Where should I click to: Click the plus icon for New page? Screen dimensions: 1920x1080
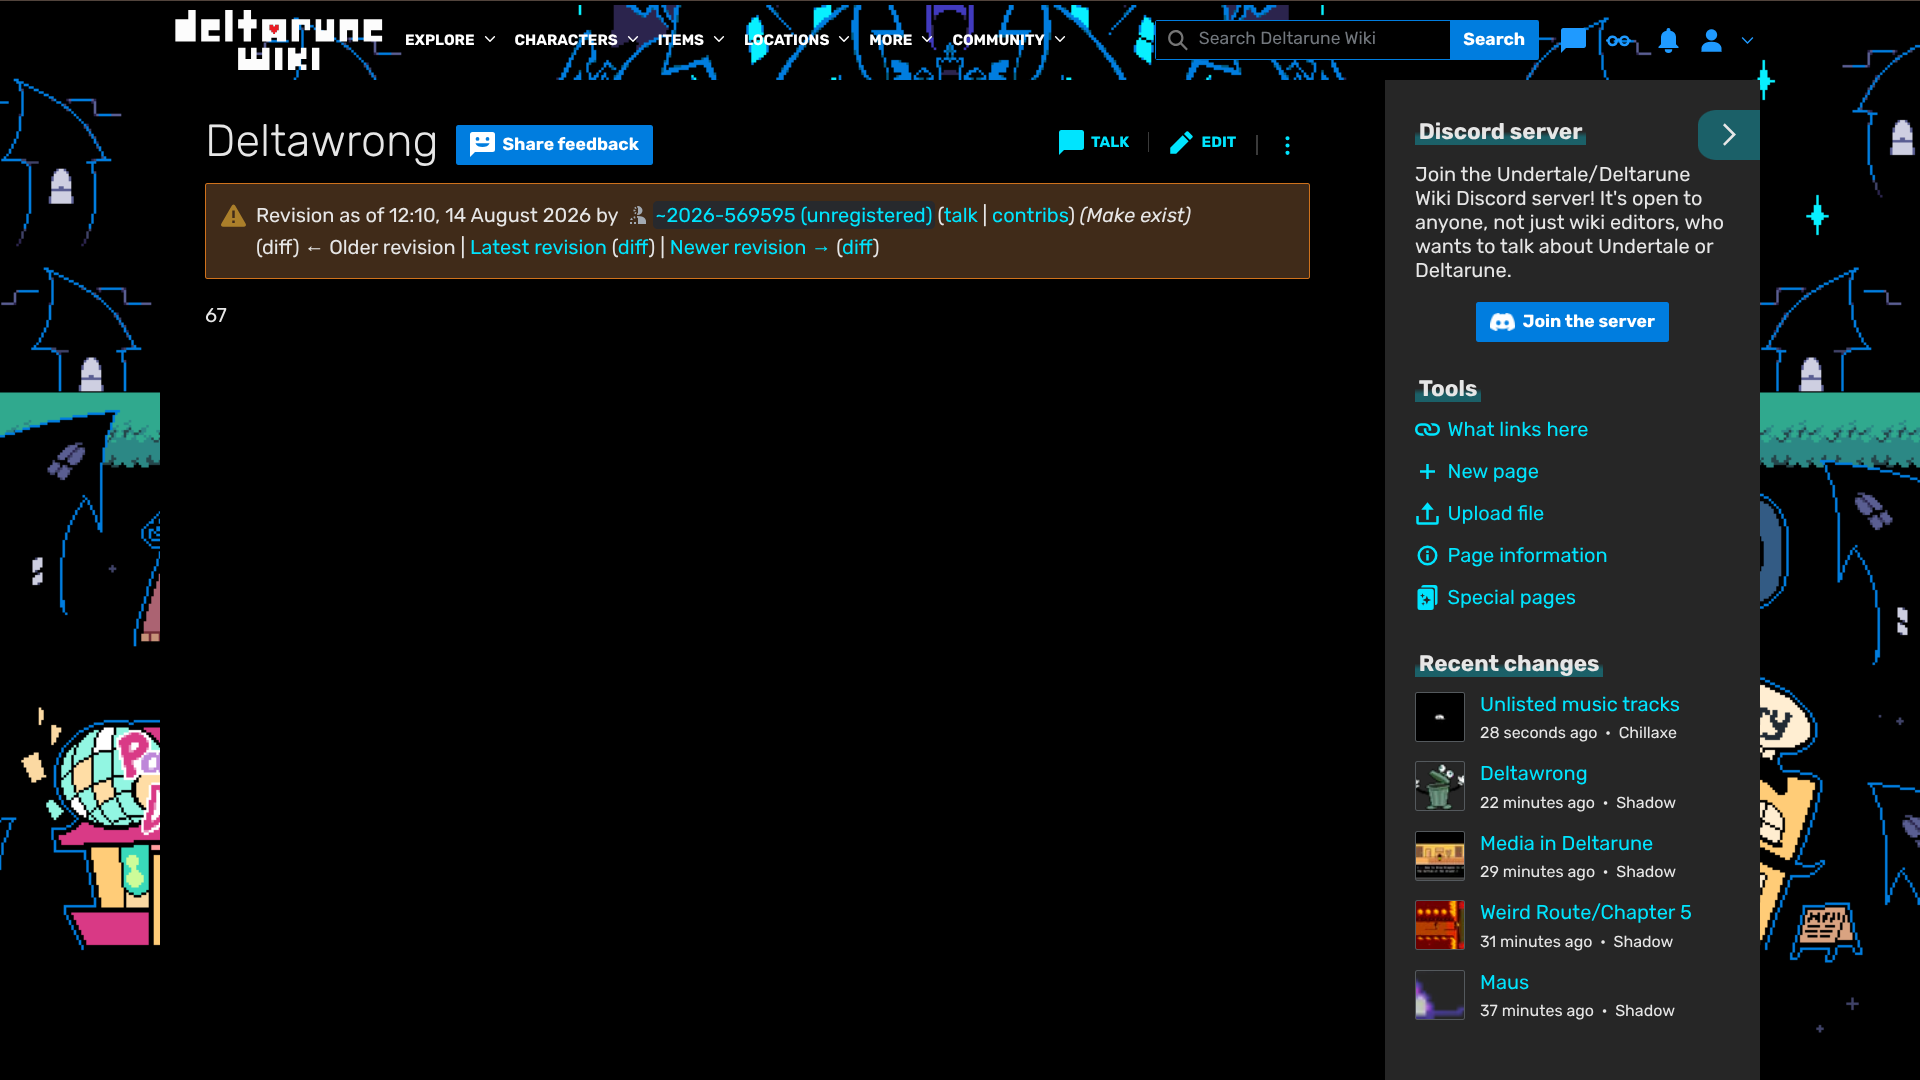pos(1427,471)
